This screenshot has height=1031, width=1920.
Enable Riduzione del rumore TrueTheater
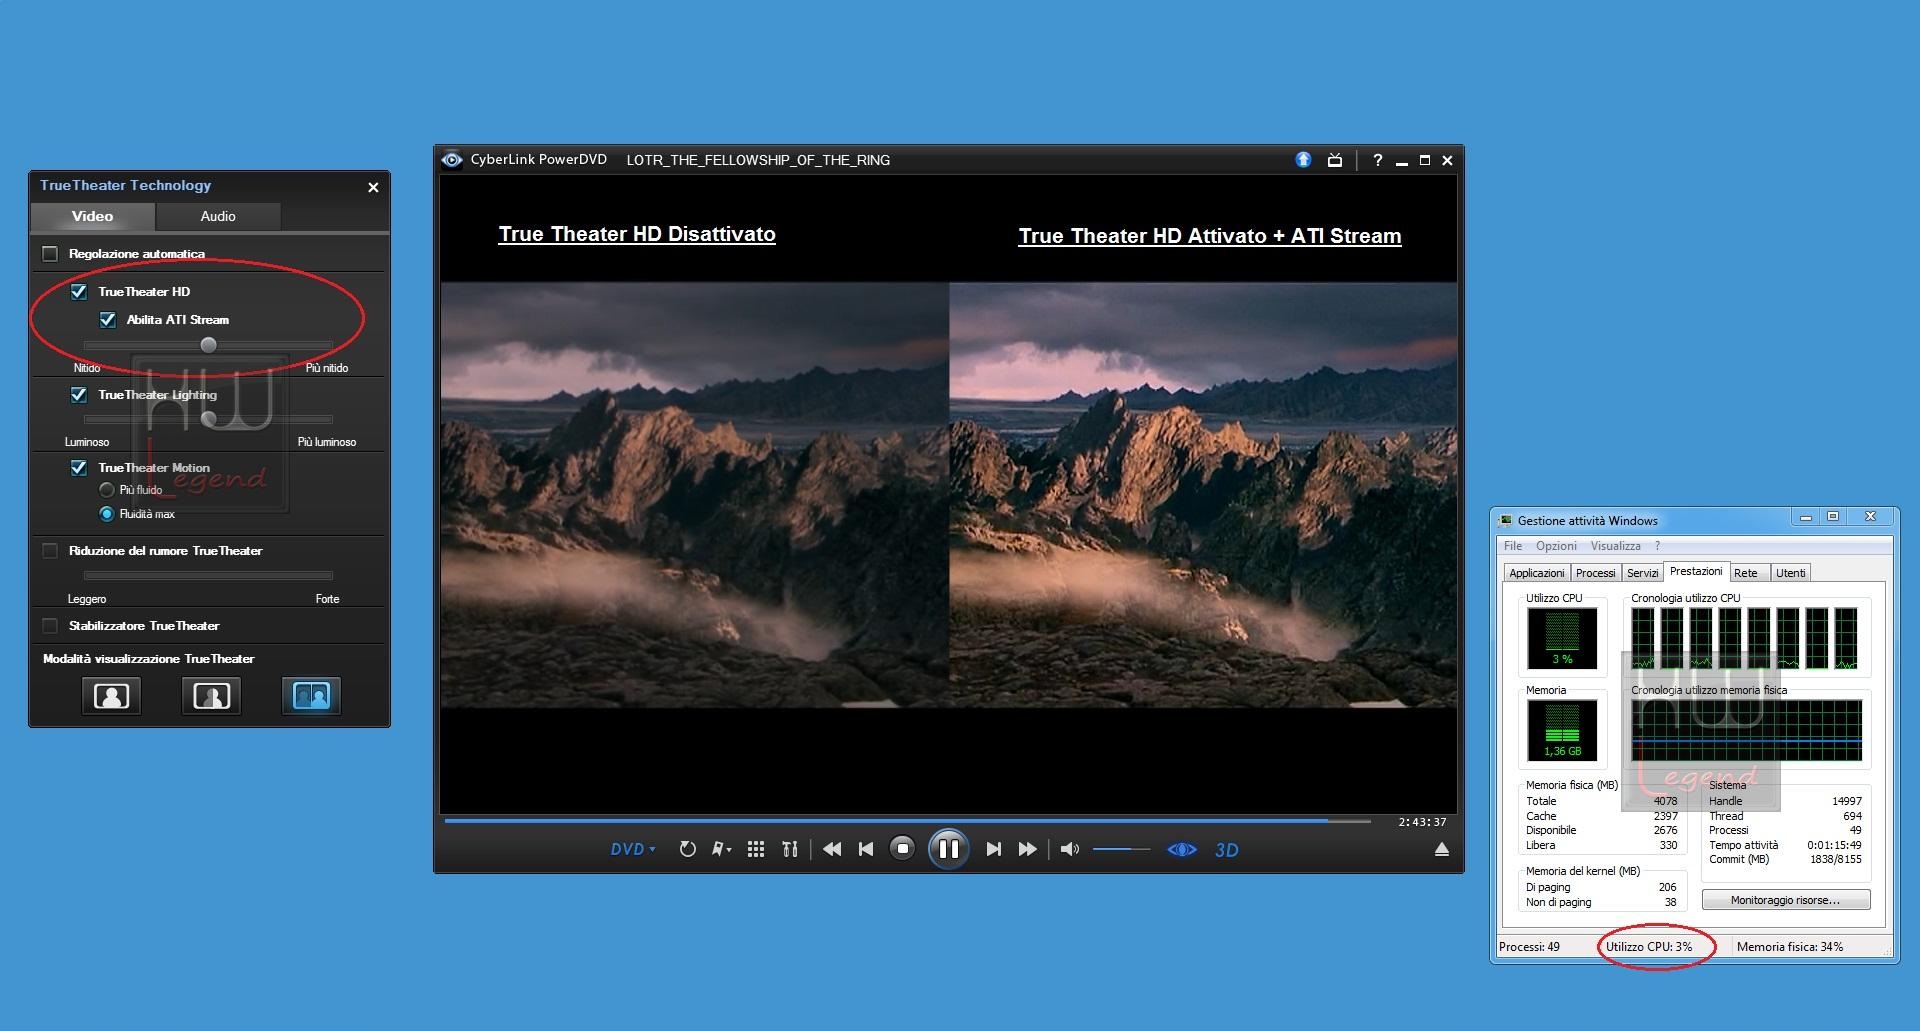[50, 551]
